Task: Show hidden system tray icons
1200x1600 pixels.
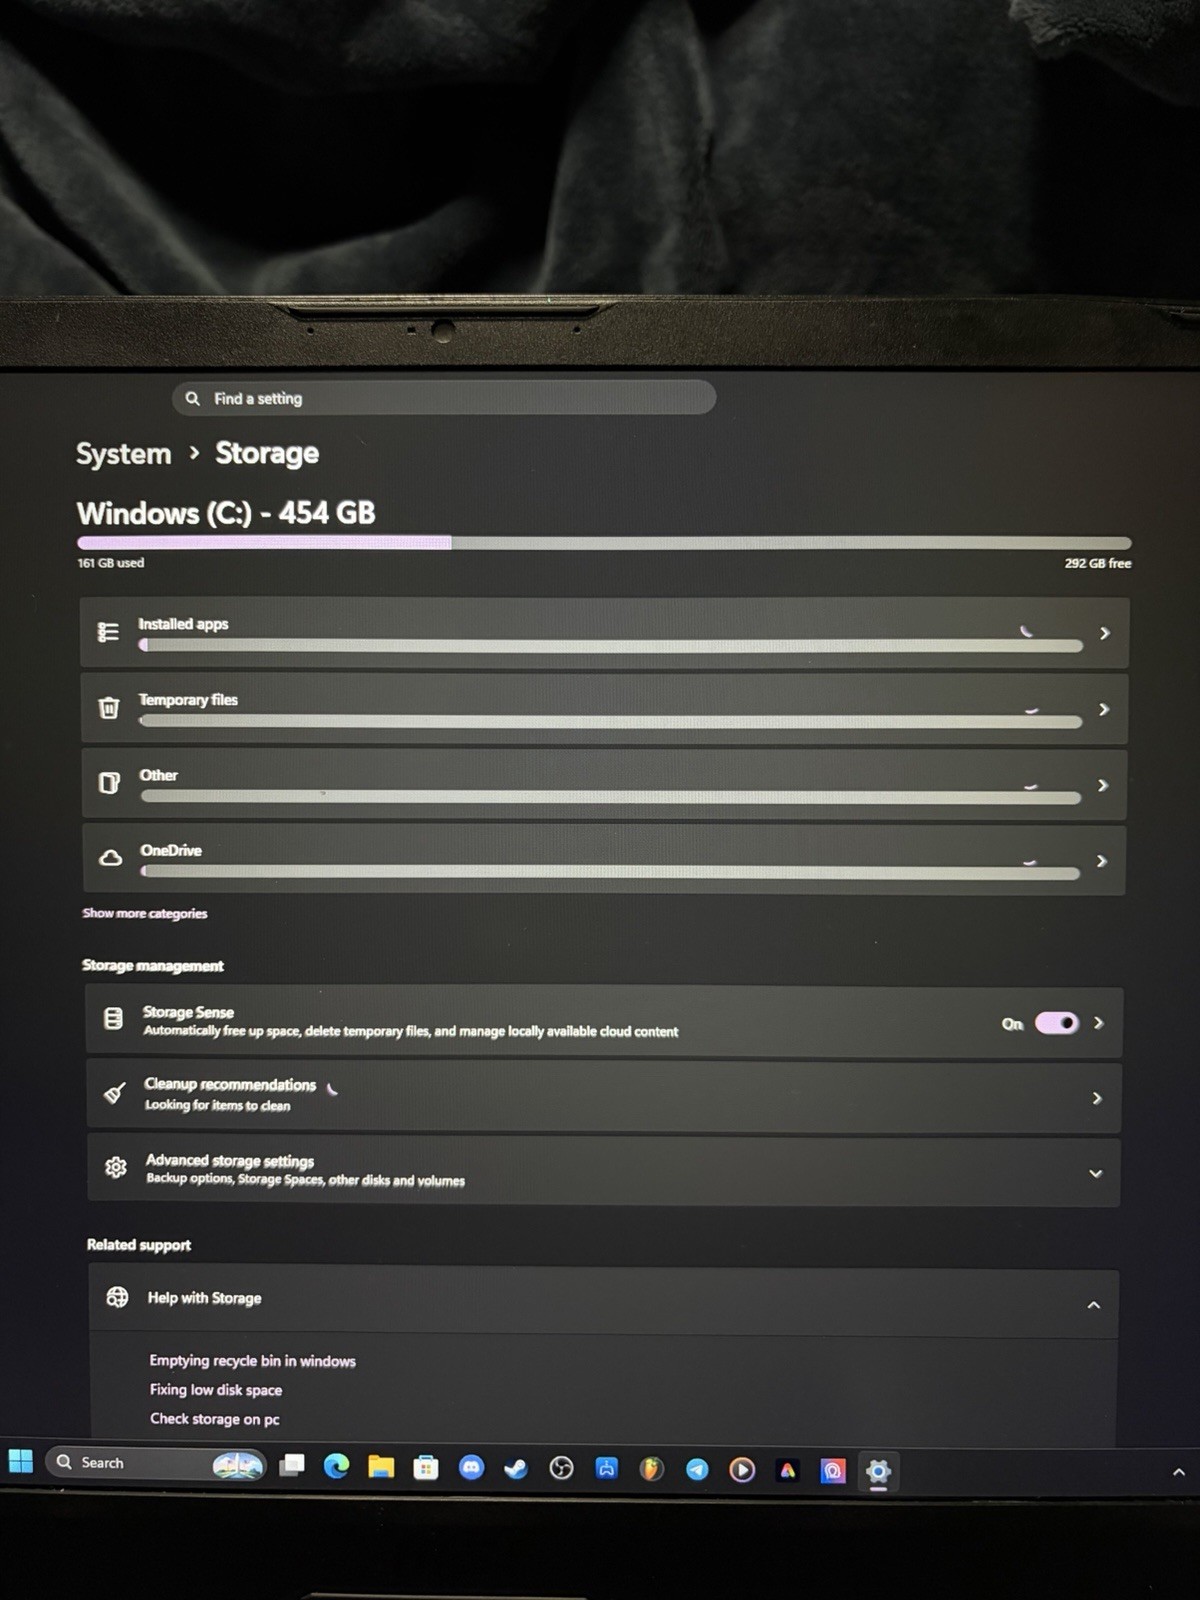Action: 1178,1472
